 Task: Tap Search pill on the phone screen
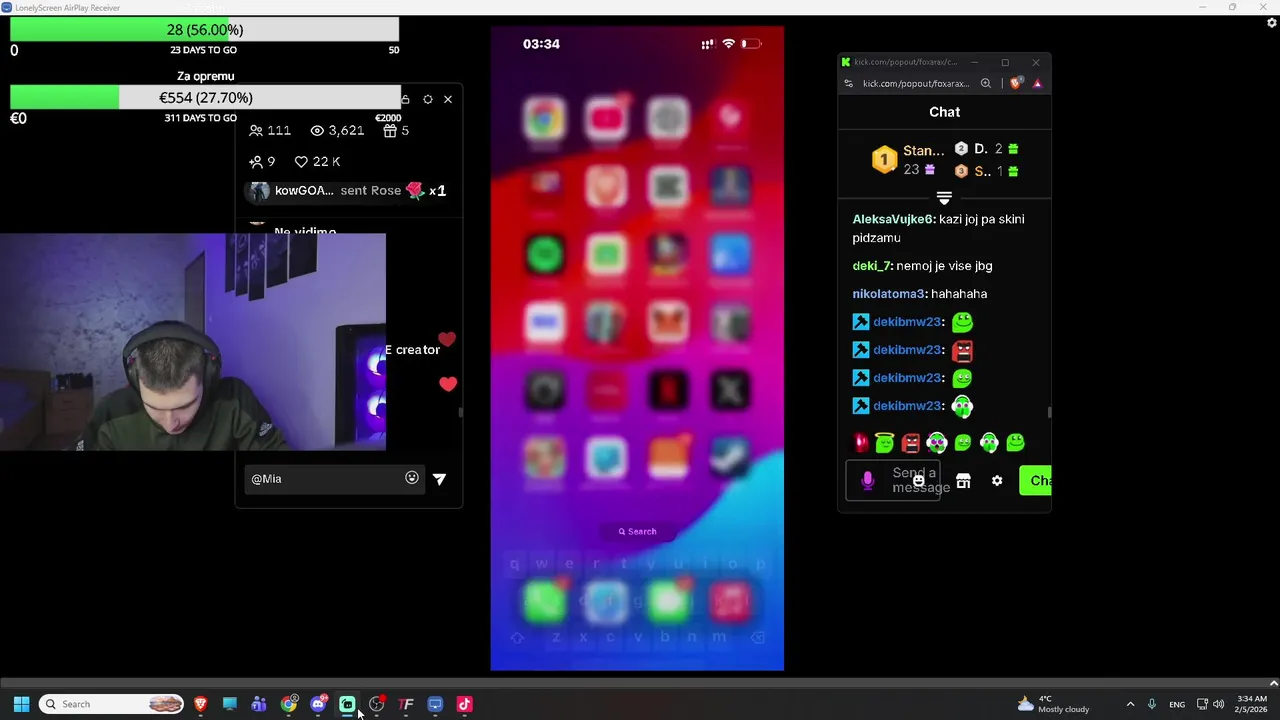tap(637, 532)
